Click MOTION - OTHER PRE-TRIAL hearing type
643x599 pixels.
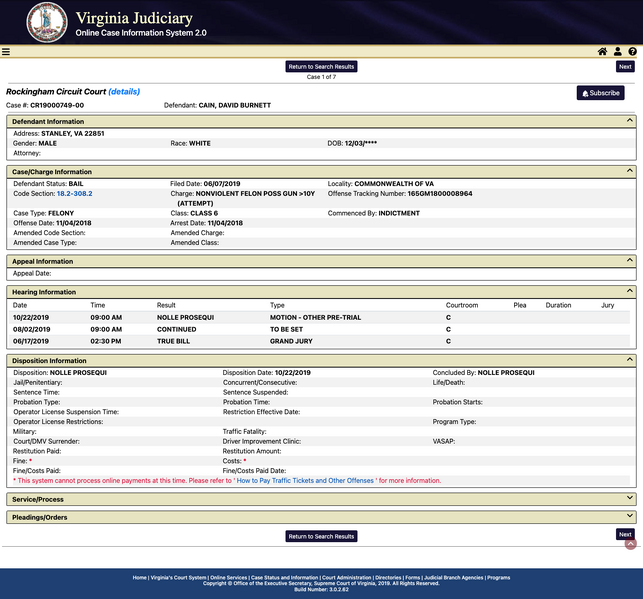click(315, 317)
